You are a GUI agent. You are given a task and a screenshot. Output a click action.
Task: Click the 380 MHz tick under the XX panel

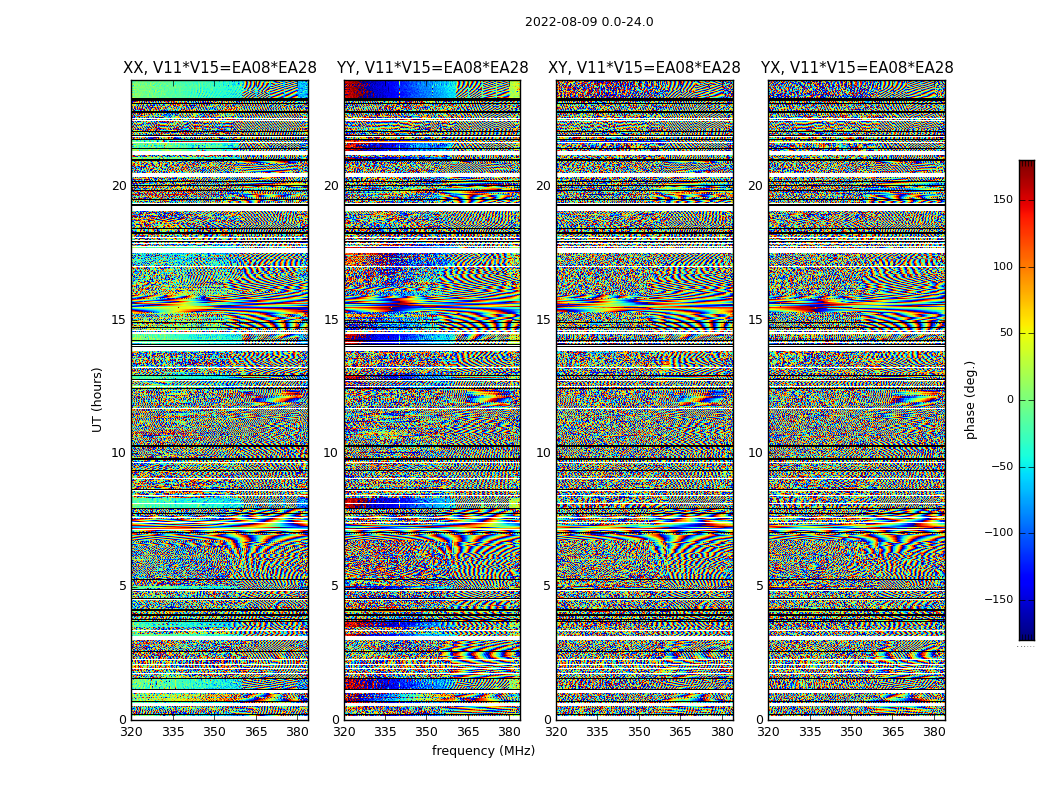click(x=297, y=732)
